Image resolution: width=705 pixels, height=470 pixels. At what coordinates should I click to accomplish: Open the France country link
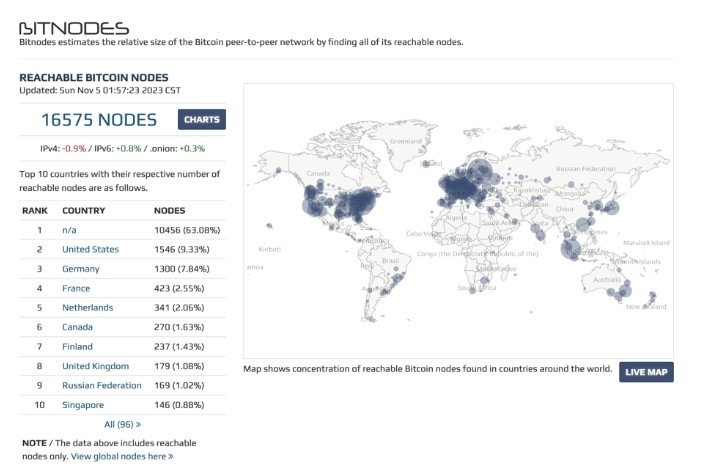(x=76, y=288)
